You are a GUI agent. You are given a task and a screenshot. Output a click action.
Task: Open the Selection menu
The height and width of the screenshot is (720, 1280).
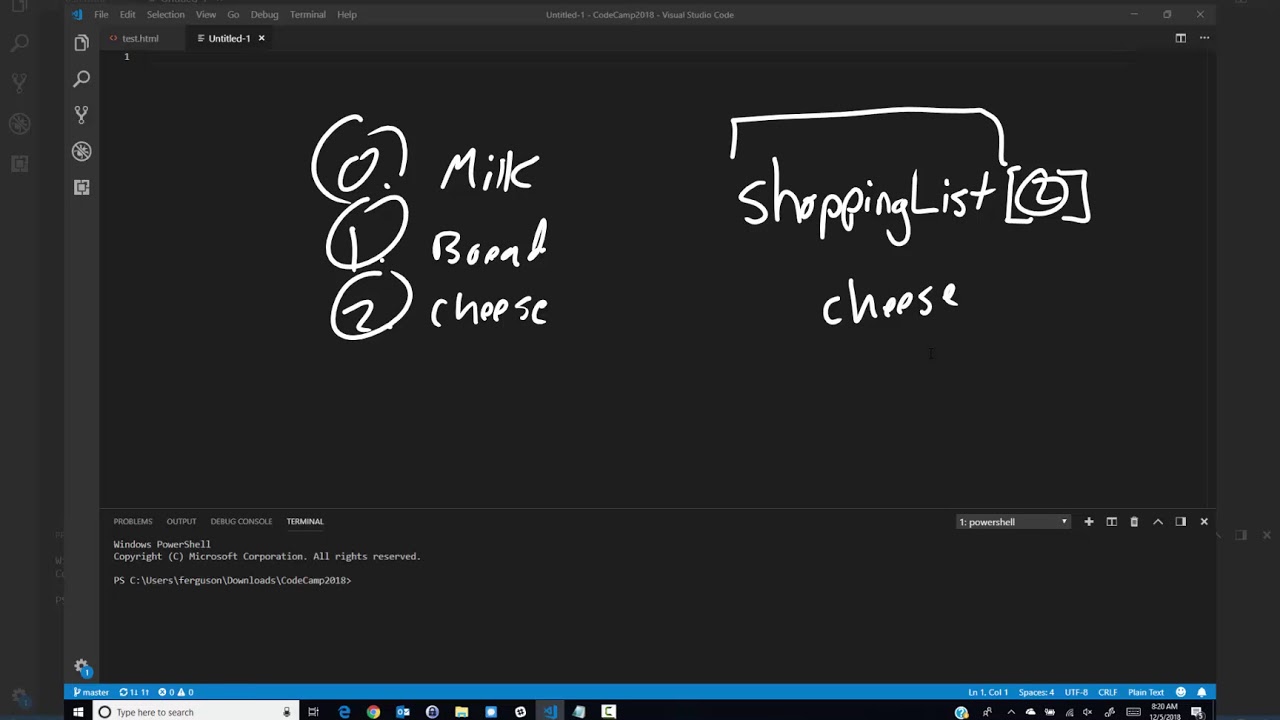point(165,14)
